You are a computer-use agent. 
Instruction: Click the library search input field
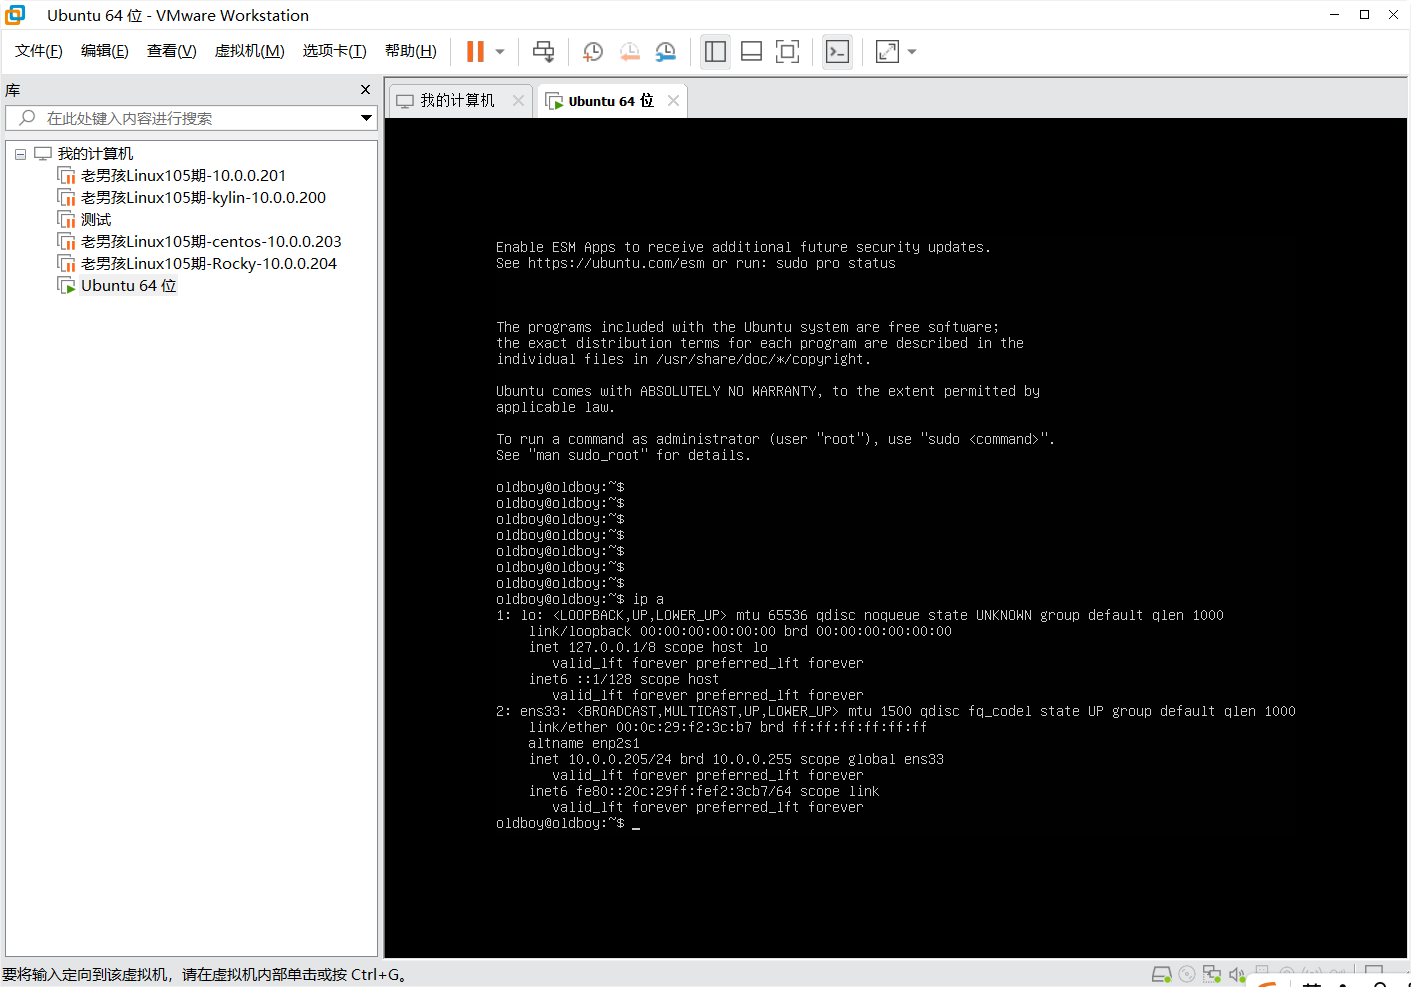pos(191,118)
